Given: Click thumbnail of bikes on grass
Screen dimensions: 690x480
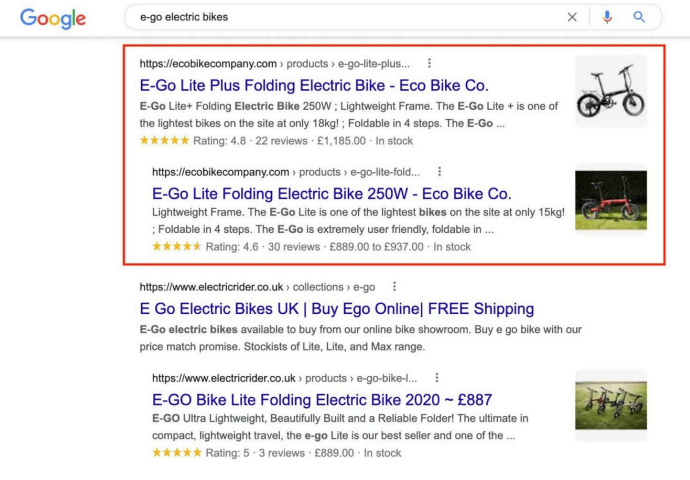Looking at the screenshot, I should click(610, 406).
